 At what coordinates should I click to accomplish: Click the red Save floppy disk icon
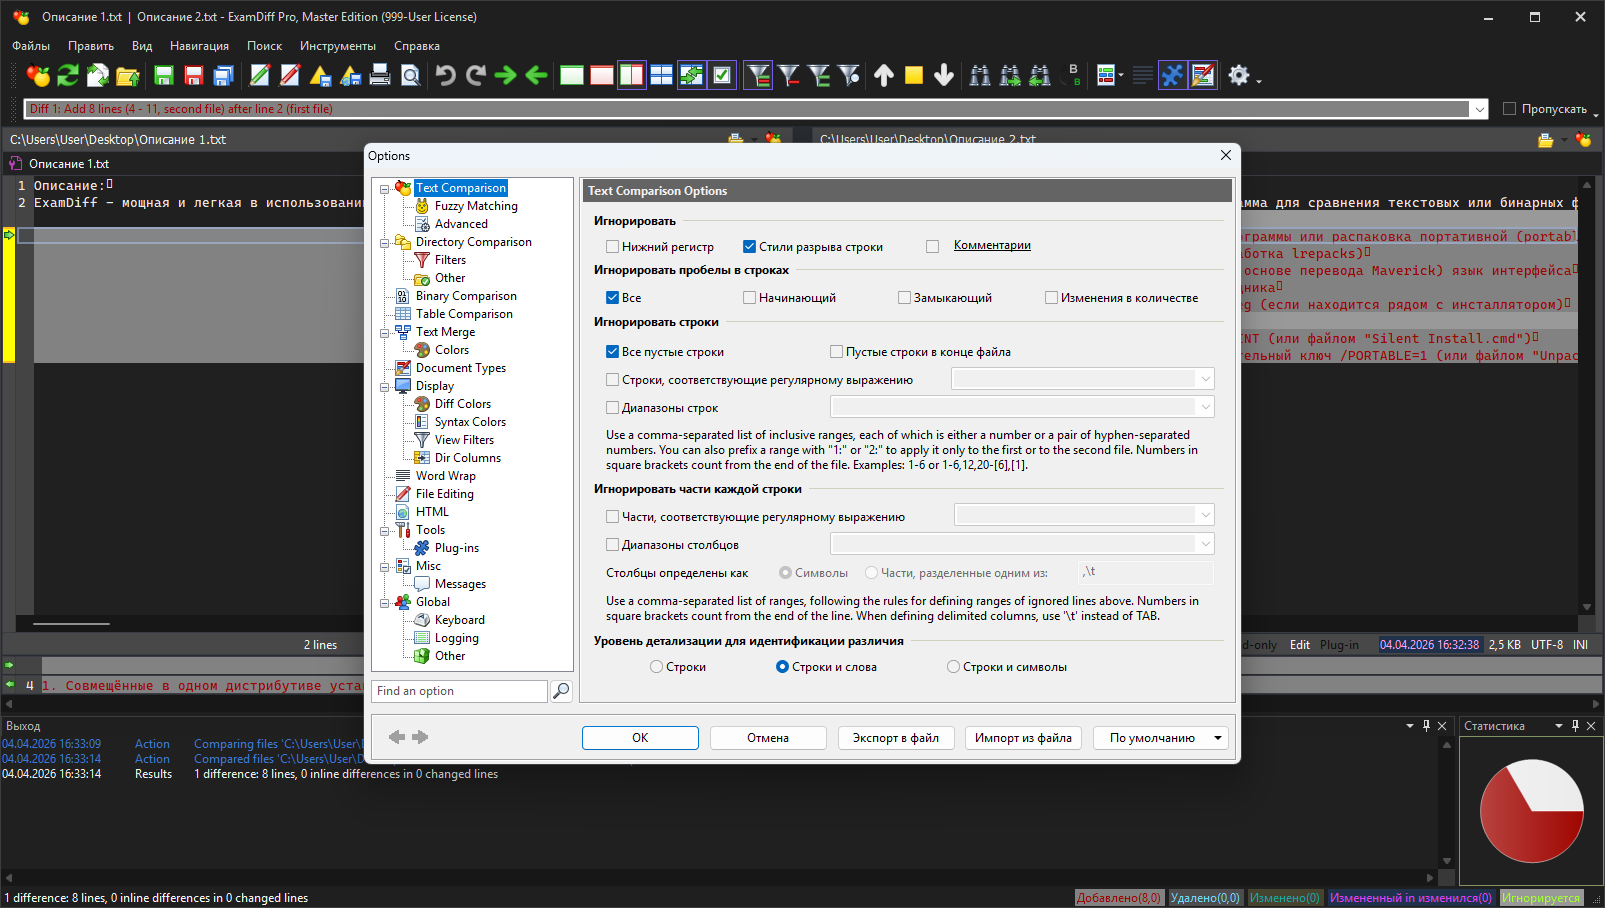point(194,75)
